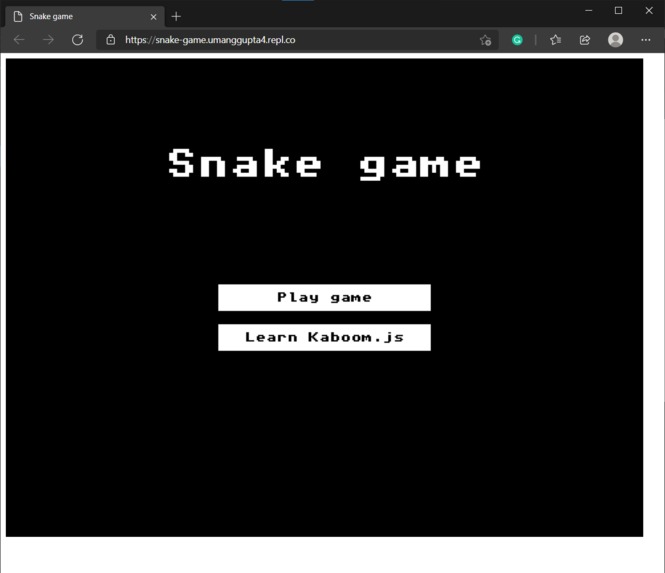Add page to favorites with star-plus icon
The height and width of the screenshot is (573, 665).
[x=485, y=40]
